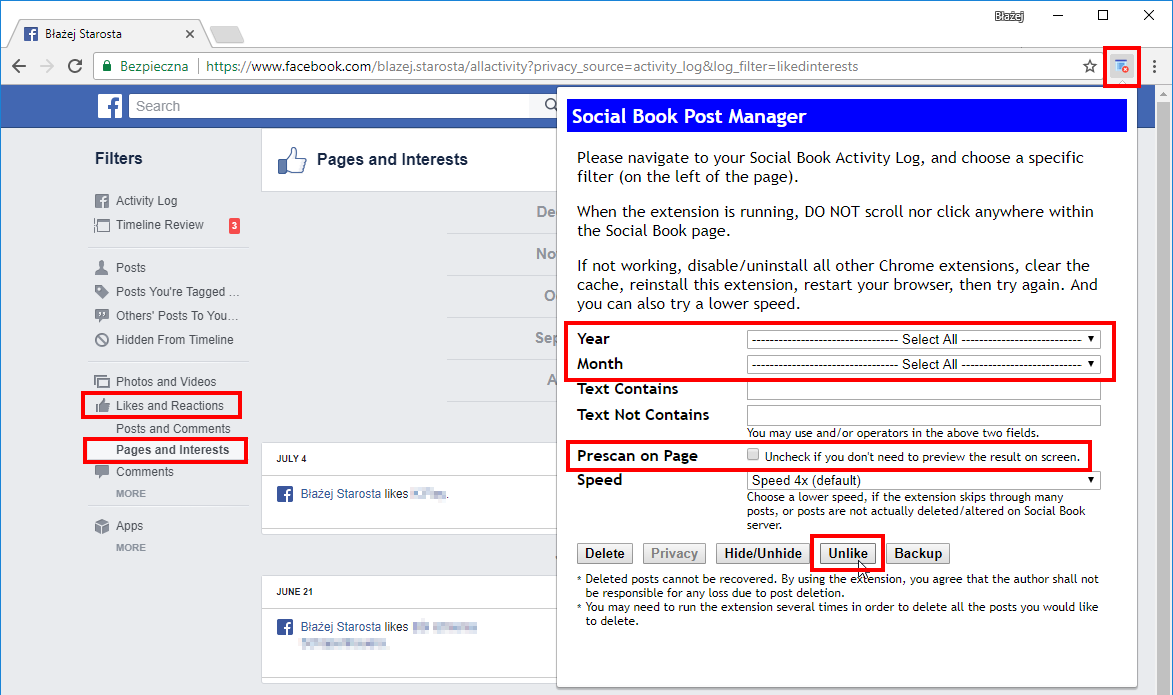Click the Text Contains input field
This screenshot has width=1173, height=695.
coord(923,390)
